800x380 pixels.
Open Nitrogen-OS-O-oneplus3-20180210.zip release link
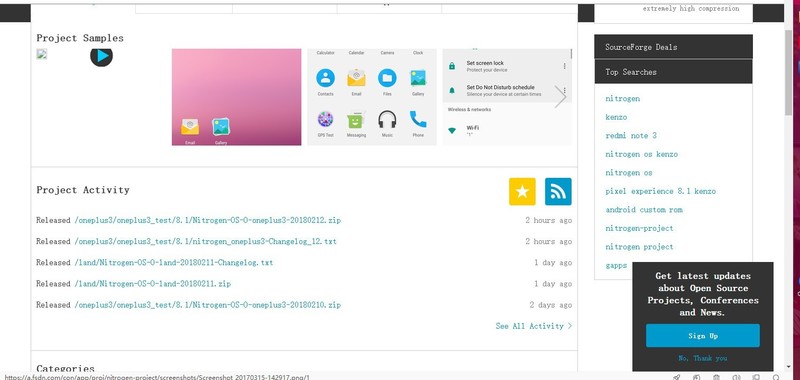pos(208,305)
